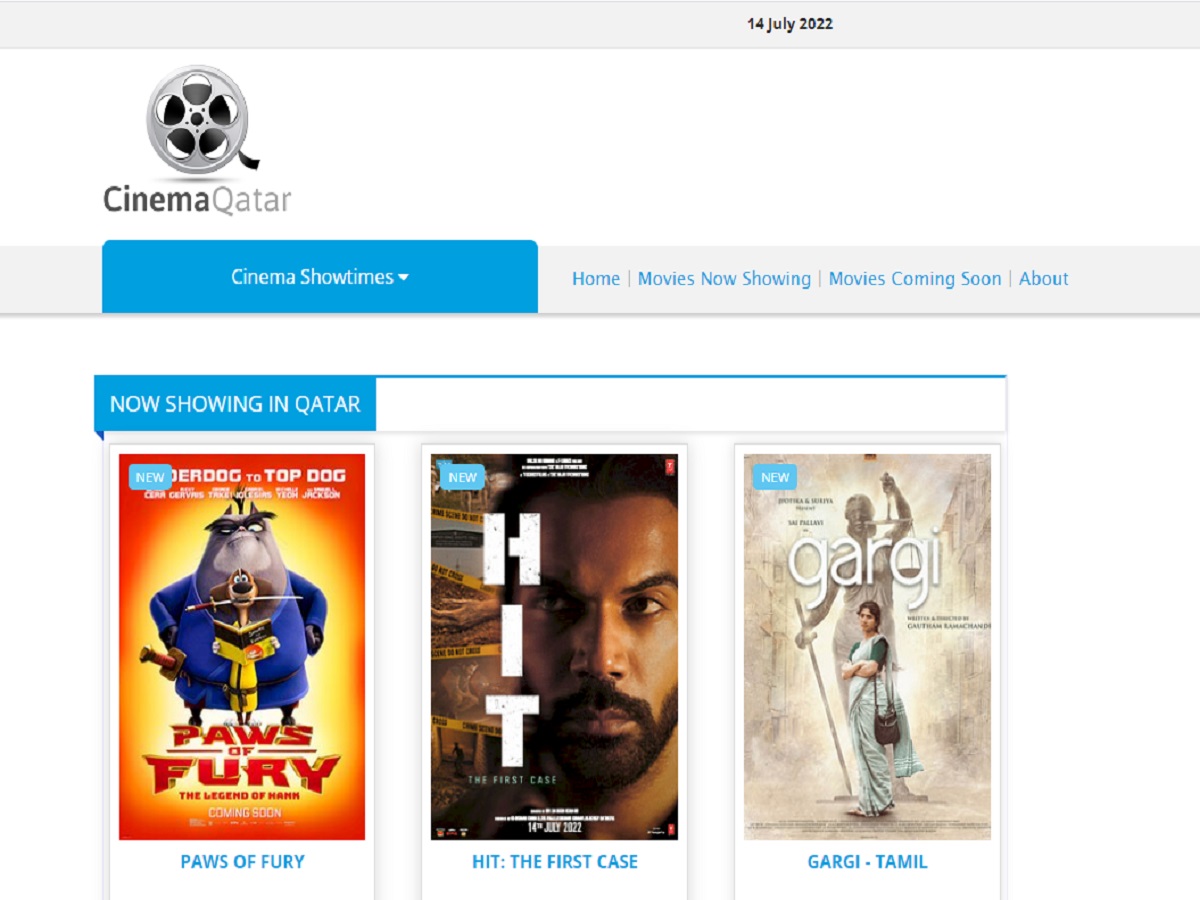Click the CinemaQatar logo text

(197, 199)
